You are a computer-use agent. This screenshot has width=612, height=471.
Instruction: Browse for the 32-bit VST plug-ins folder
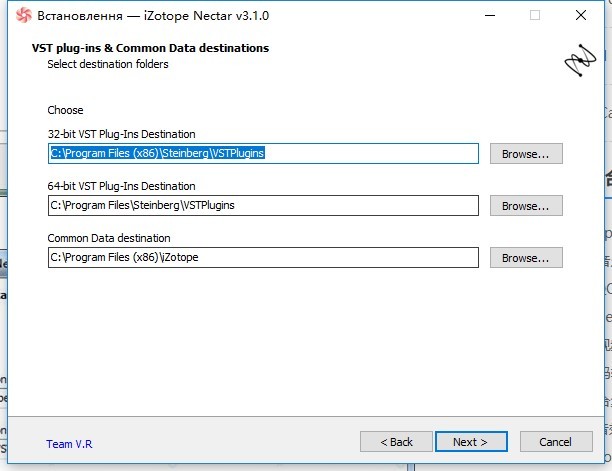[525, 154]
